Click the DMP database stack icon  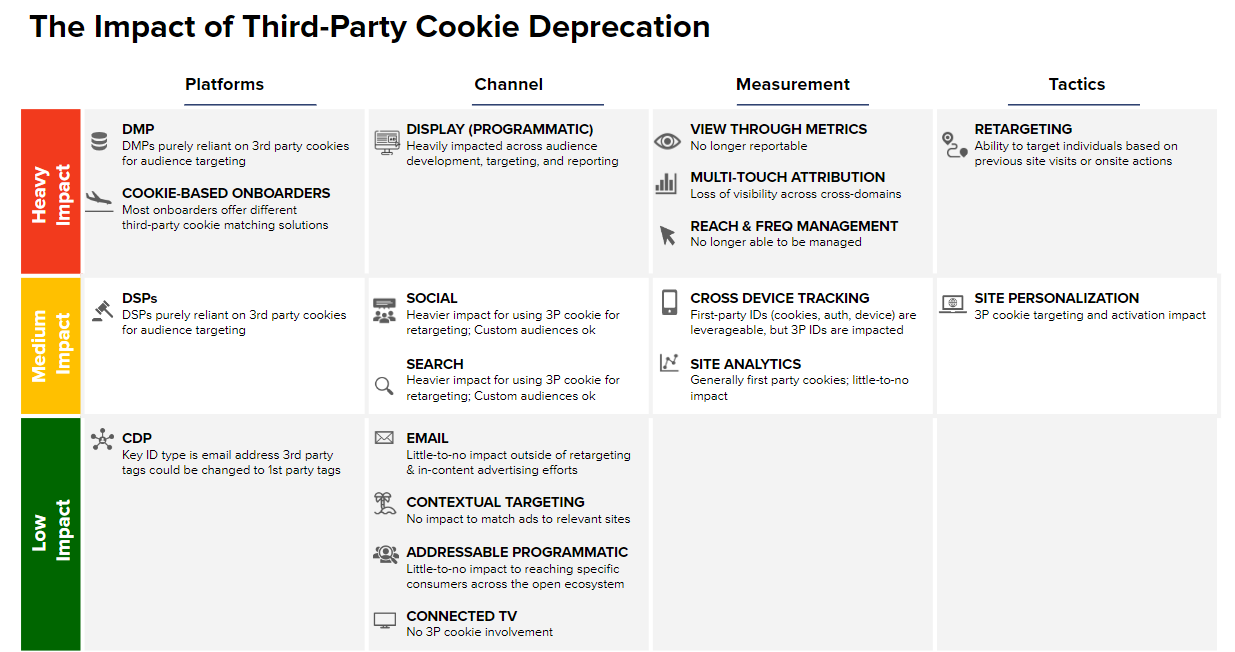(x=99, y=141)
